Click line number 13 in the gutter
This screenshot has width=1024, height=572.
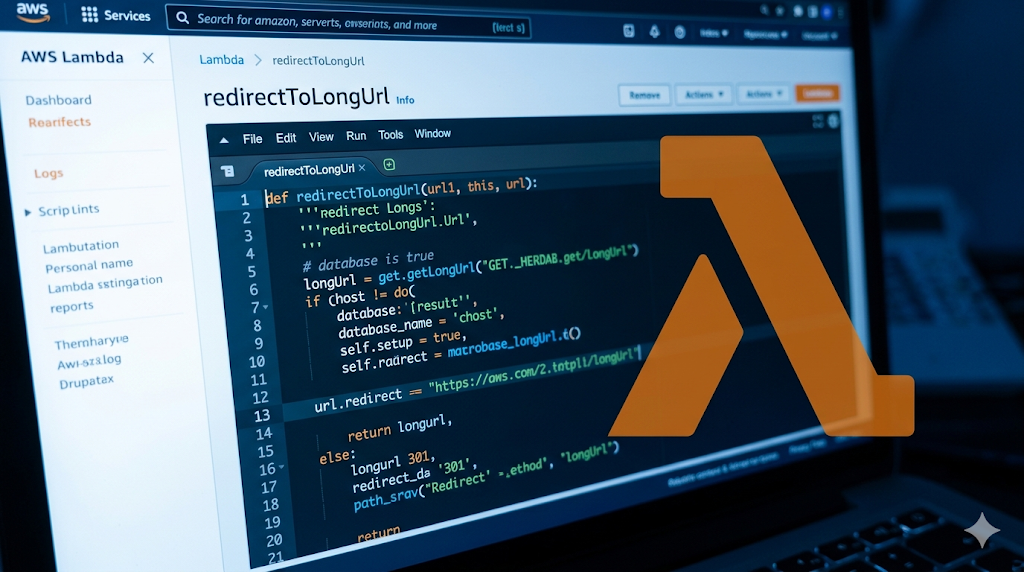tap(261, 415)
